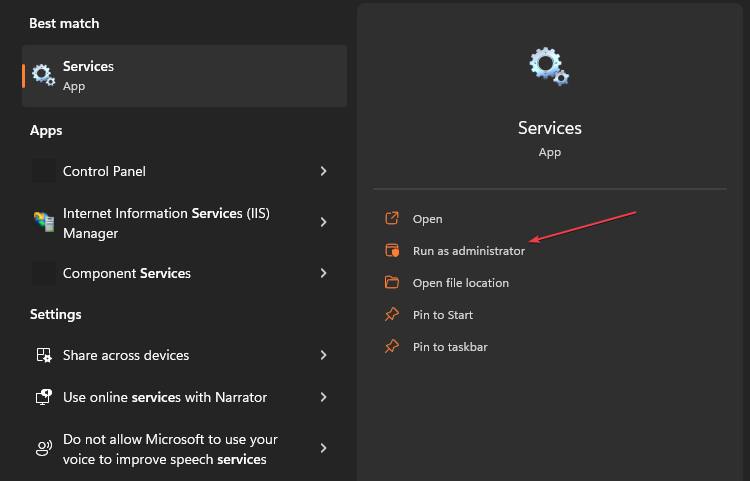Expand the Control Panel result chevron
The height and width of the screenshot is (481, 750).
click(x=323, y=171)
